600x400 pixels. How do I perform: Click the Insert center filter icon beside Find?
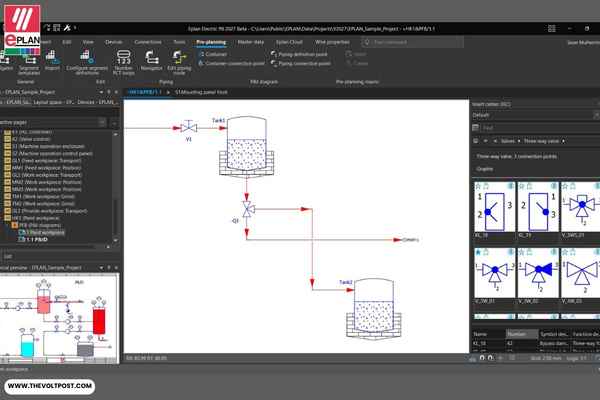[x=476, y=128]
